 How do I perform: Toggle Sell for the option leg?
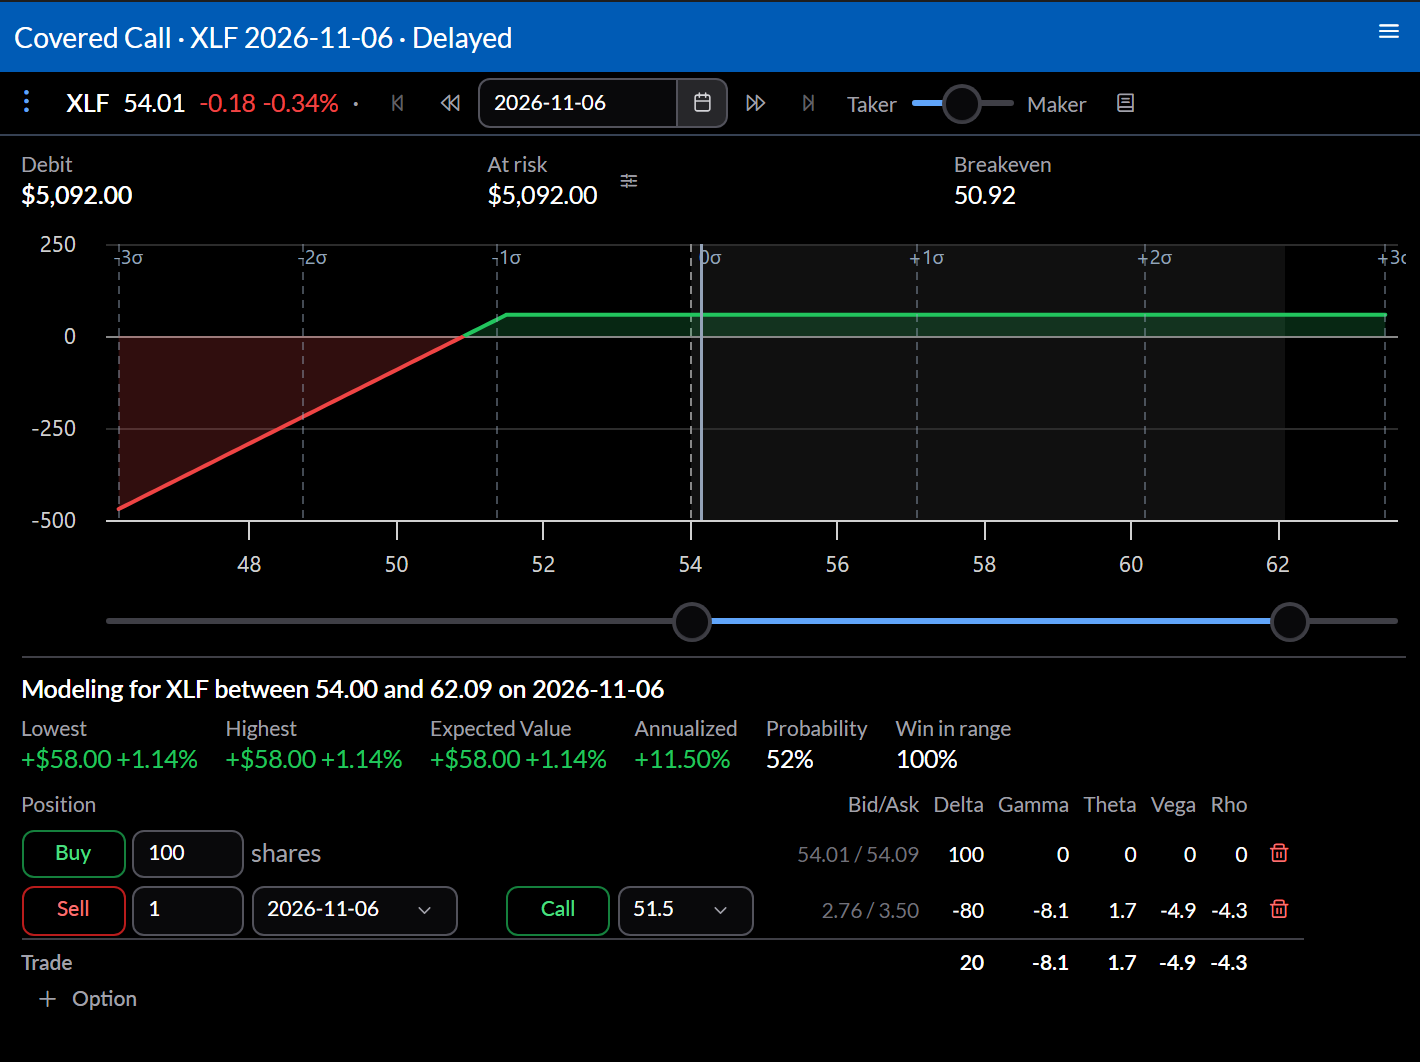coord(74,910)
